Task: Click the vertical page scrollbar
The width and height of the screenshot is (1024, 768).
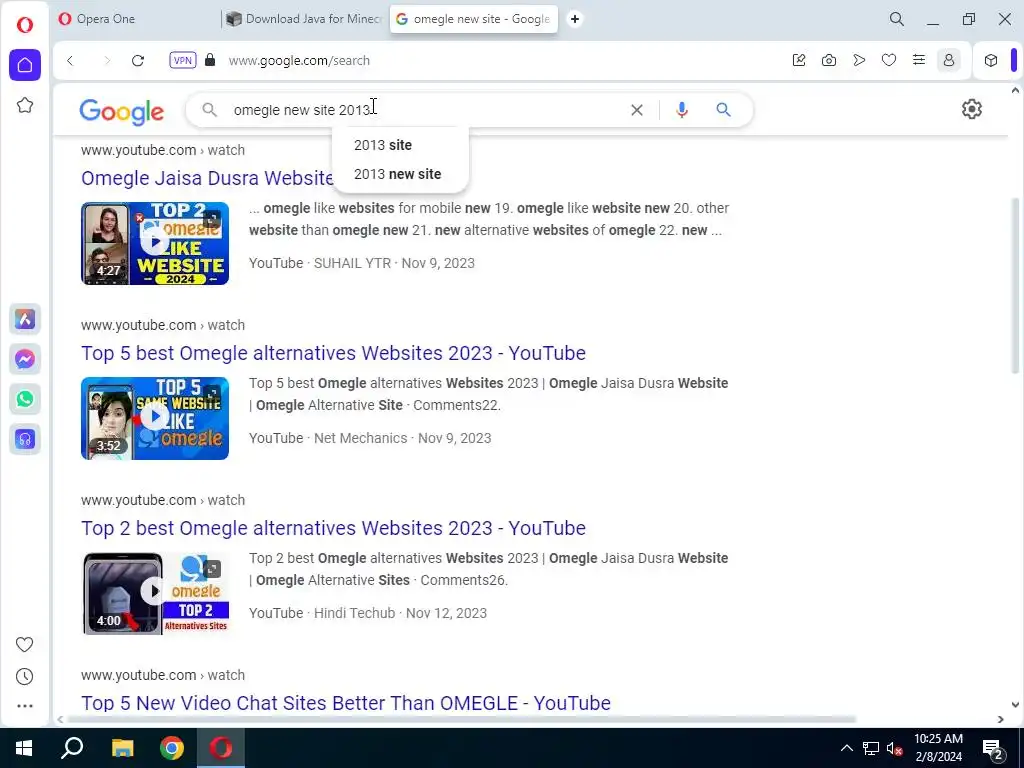Action: [x=1015, y=284]
